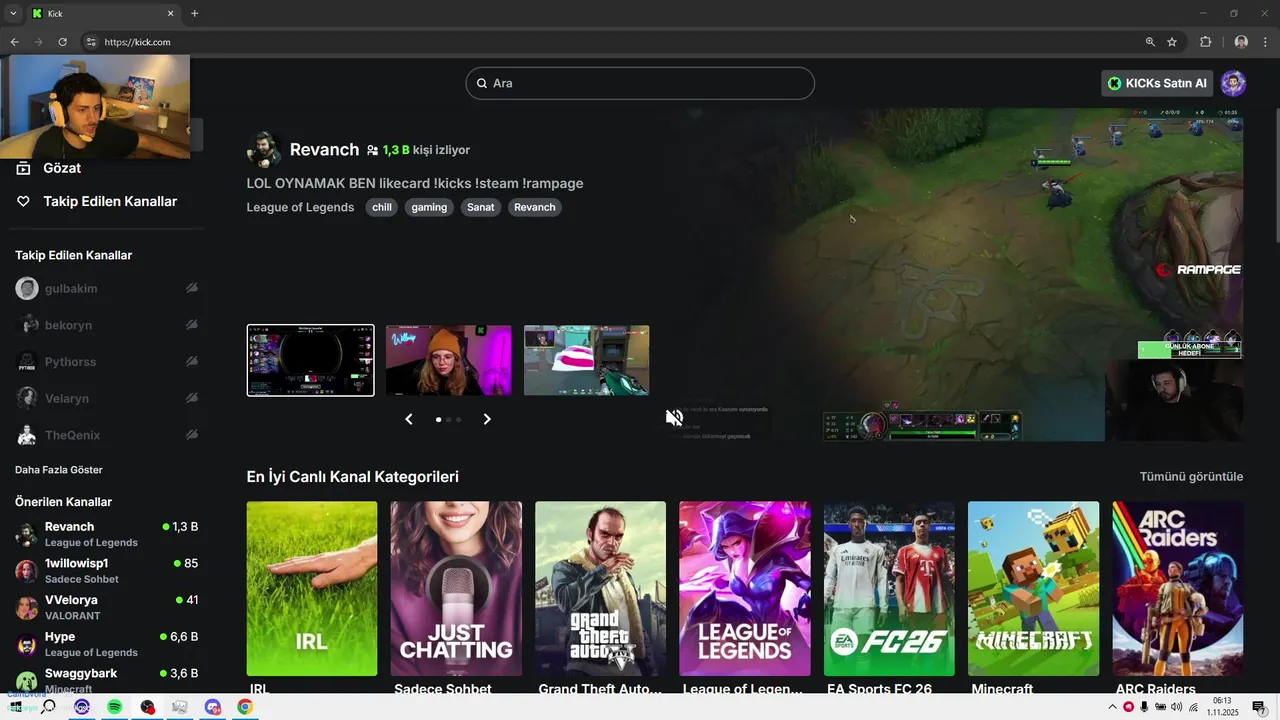Screen dimensions: 1280x720
Task: Open the Revanch channel name in banner
Action: tap(324, 149)
